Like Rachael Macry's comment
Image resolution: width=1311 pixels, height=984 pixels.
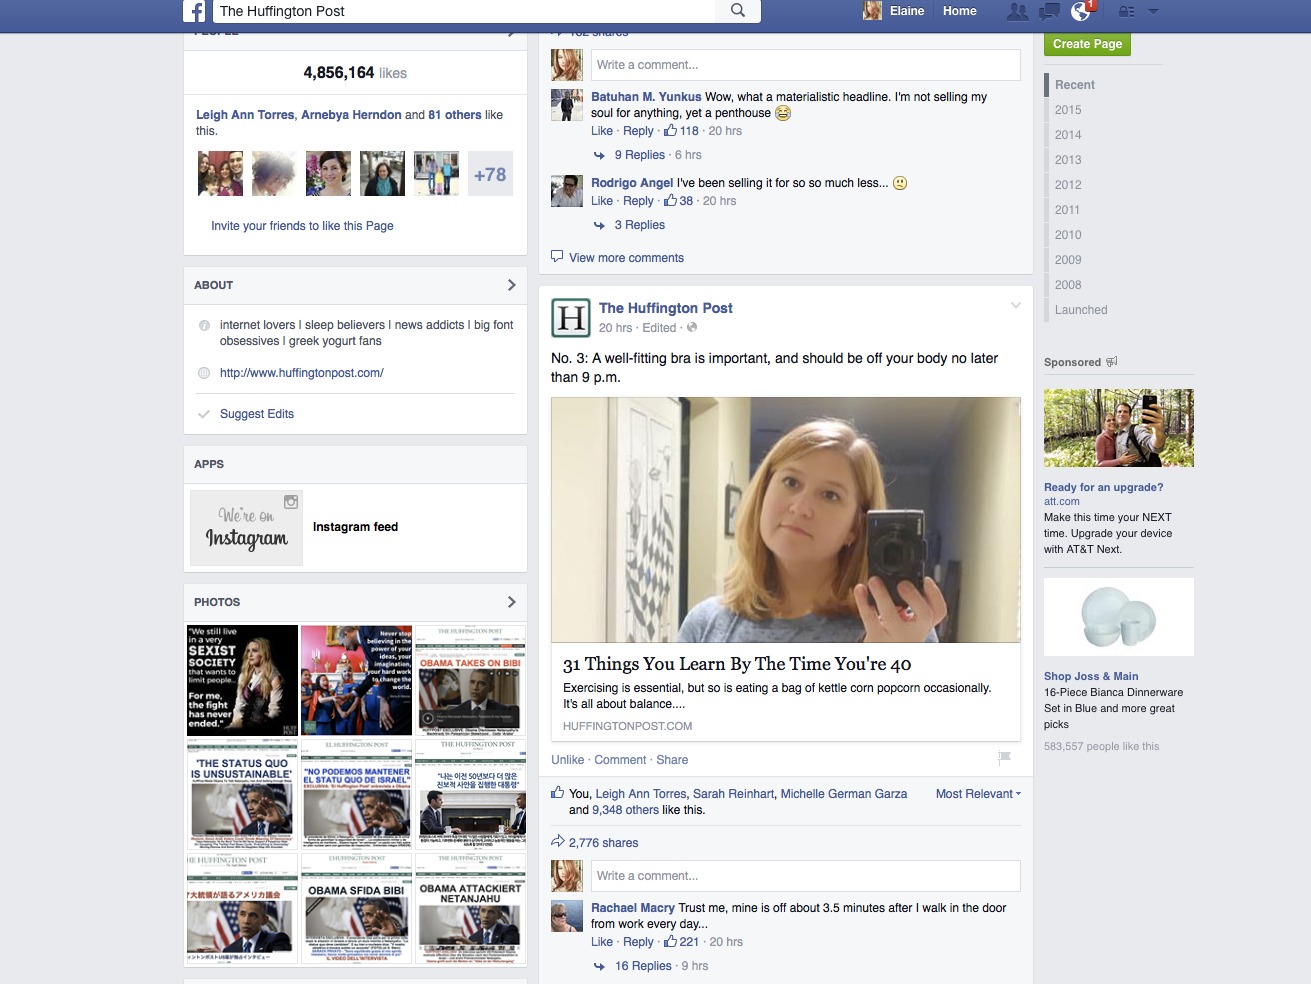602,942
